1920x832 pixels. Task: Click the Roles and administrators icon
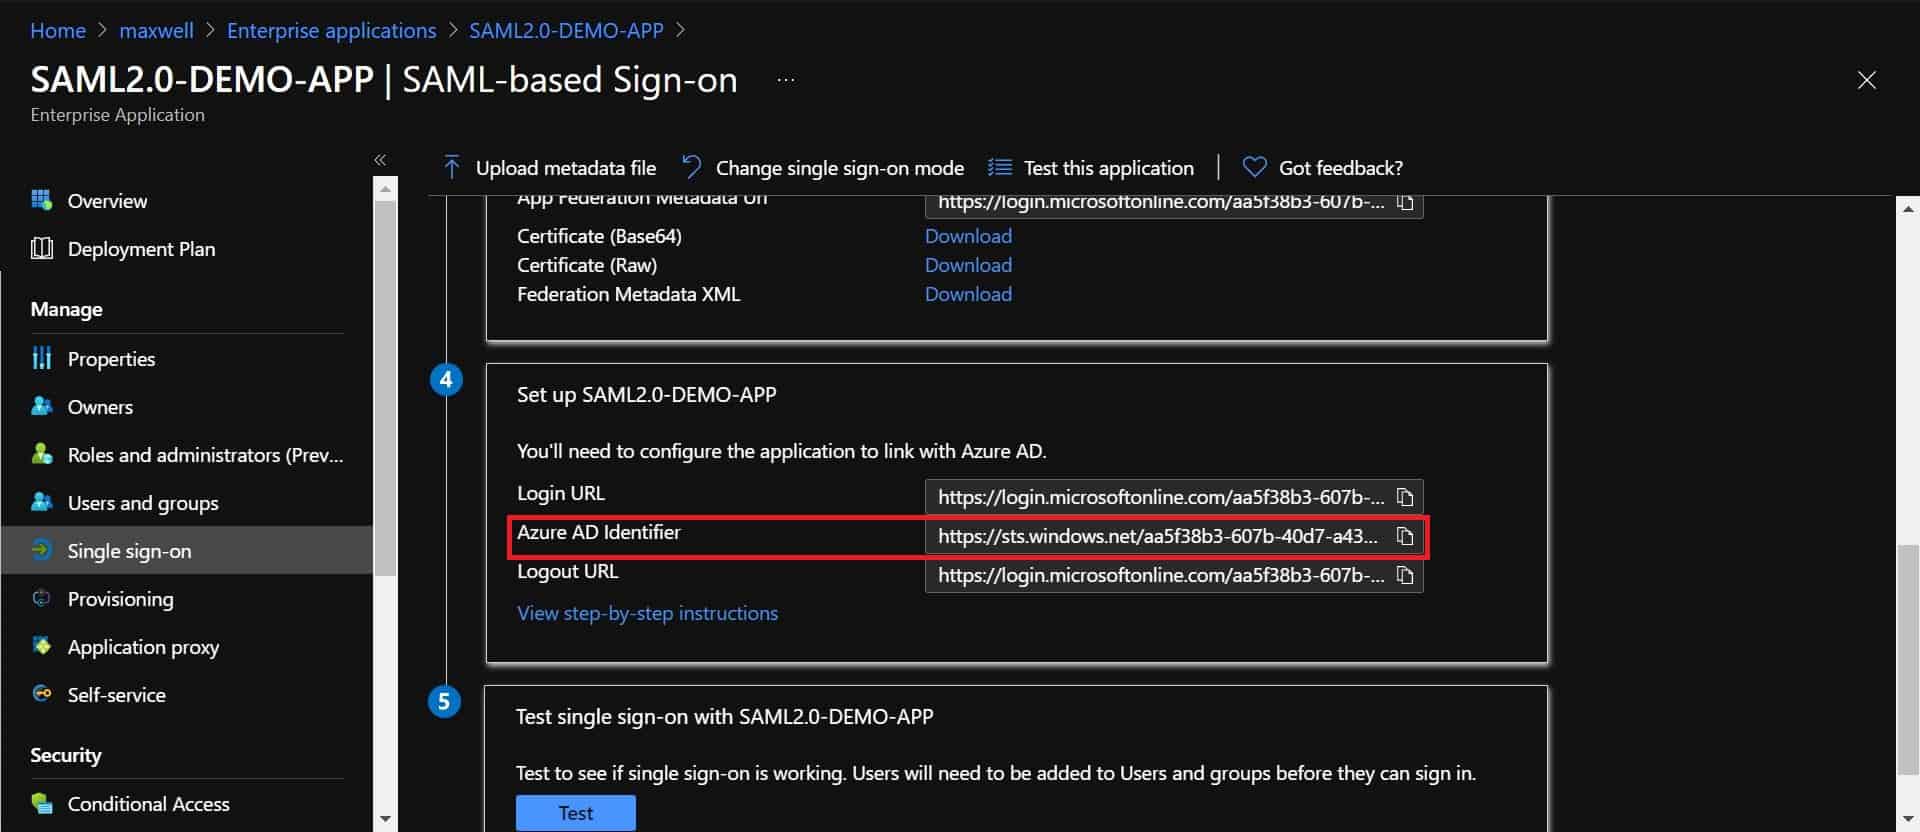pyautogui.click(x=41, y=454)
